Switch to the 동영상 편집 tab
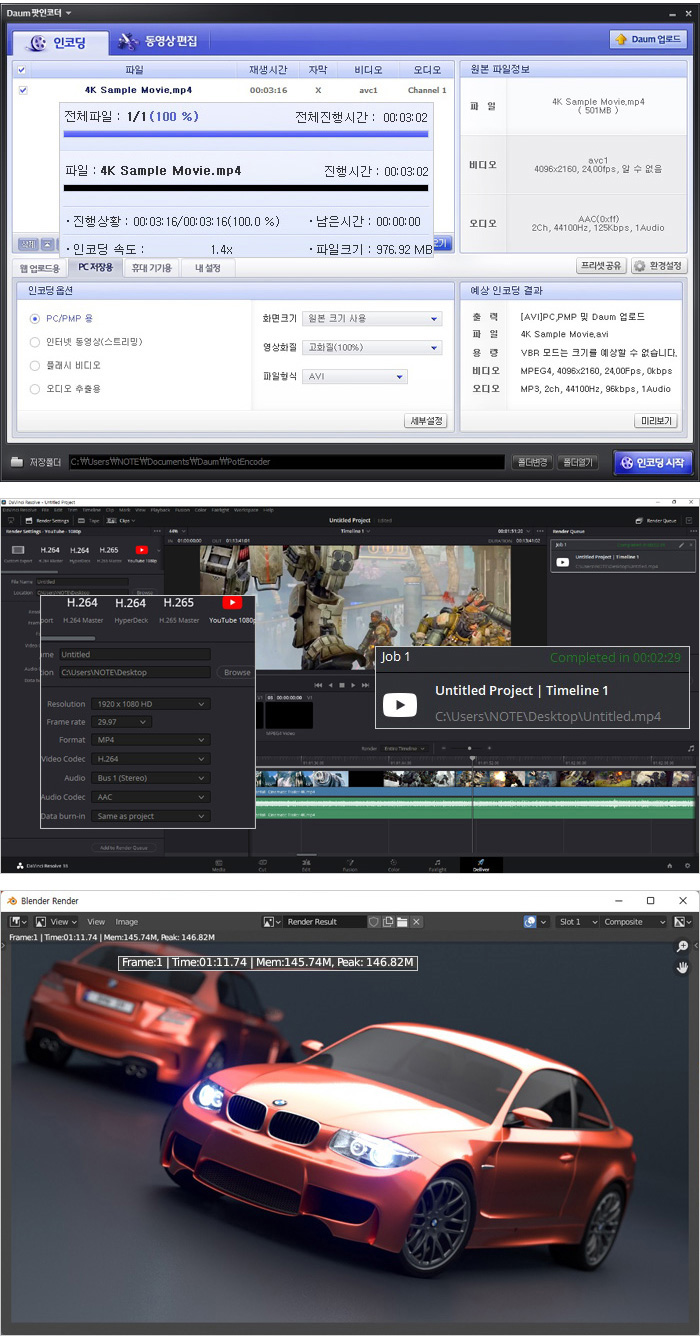 click(158, 41)
